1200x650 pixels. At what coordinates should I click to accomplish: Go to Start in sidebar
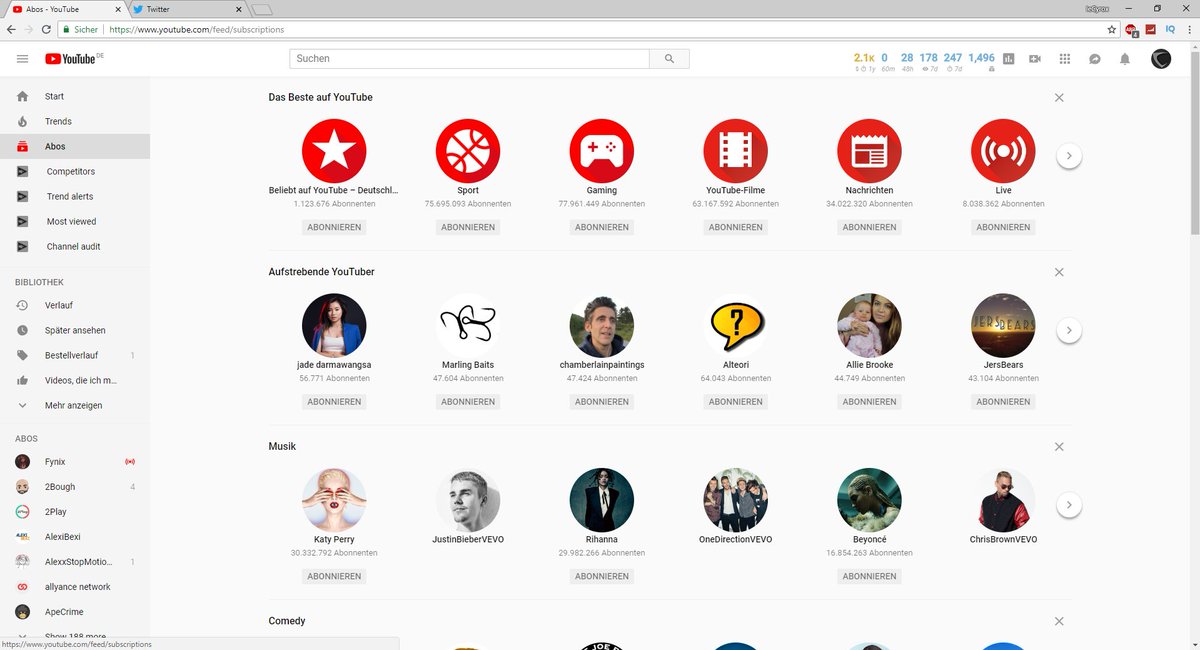tap(75, 96)
